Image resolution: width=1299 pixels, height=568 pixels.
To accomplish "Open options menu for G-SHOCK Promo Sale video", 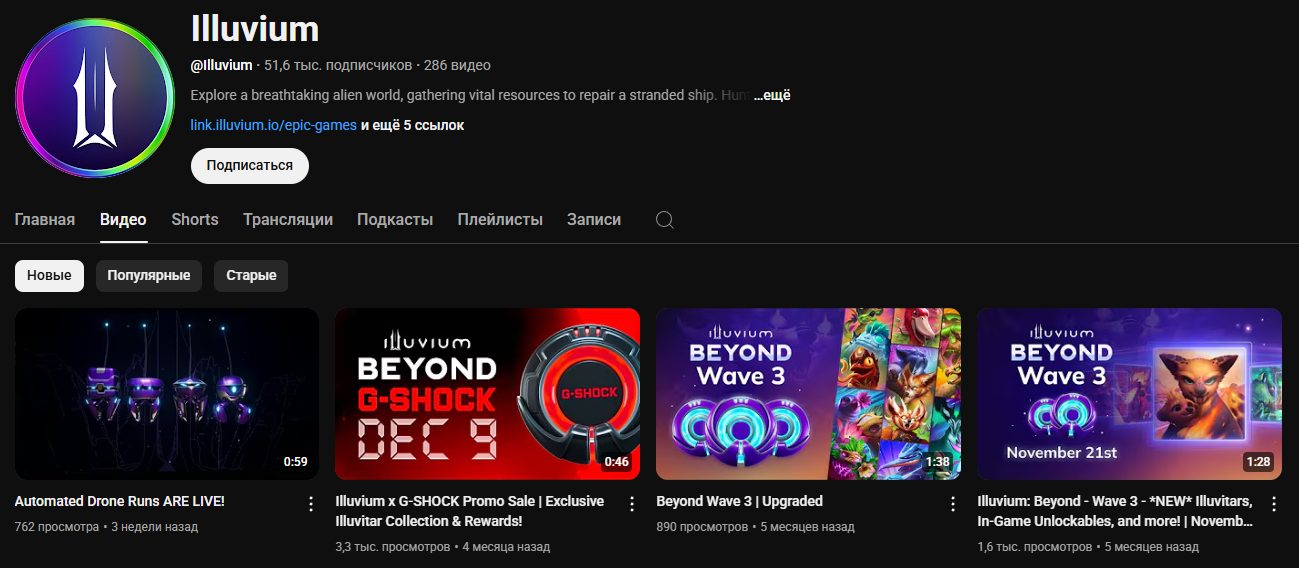I will (631, 504).
